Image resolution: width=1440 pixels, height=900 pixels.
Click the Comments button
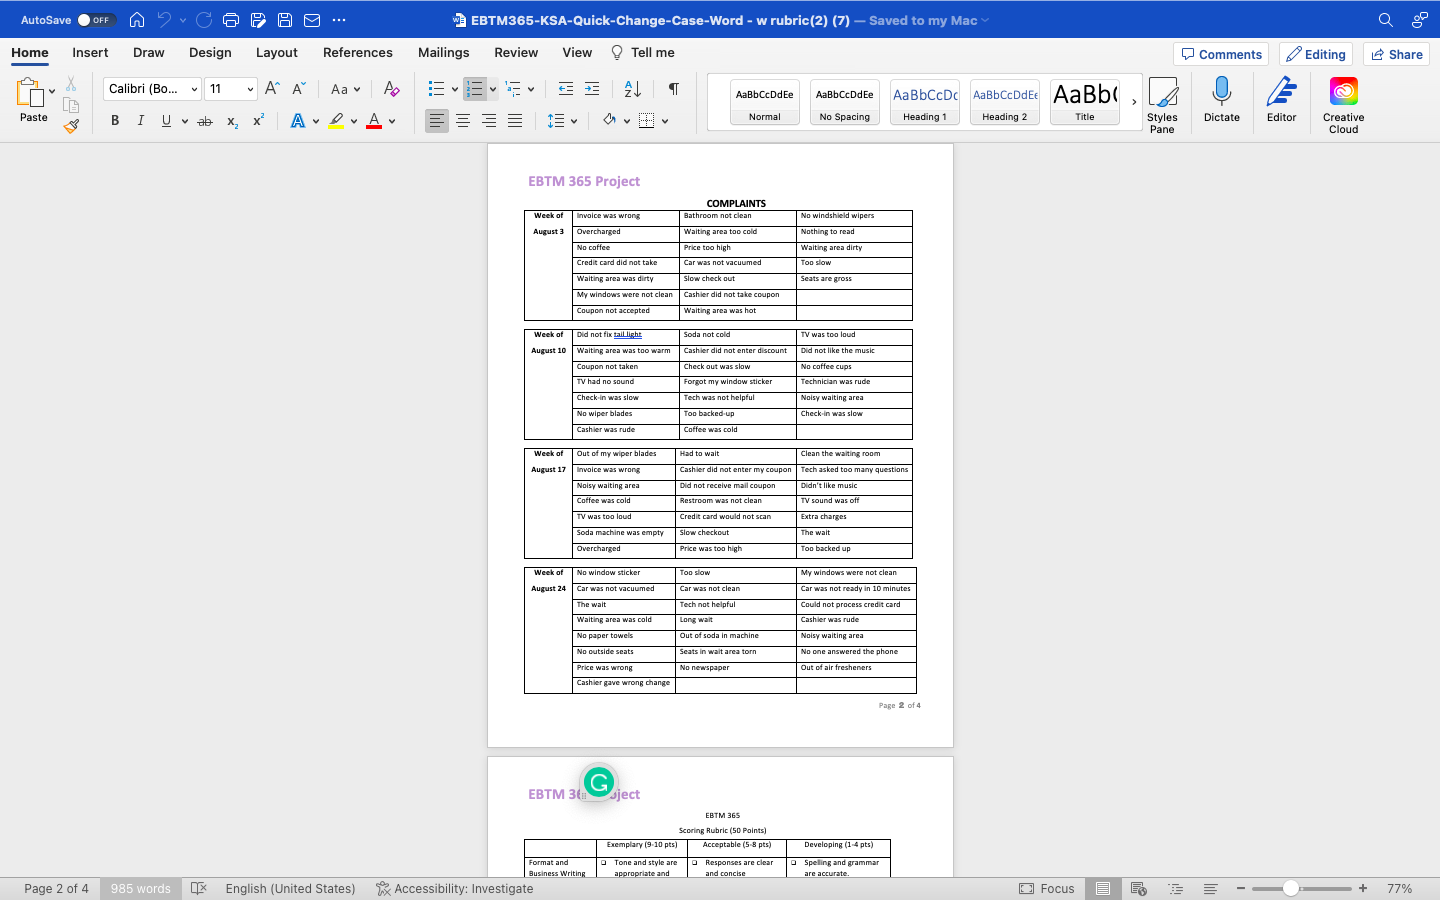point(1221,54)
